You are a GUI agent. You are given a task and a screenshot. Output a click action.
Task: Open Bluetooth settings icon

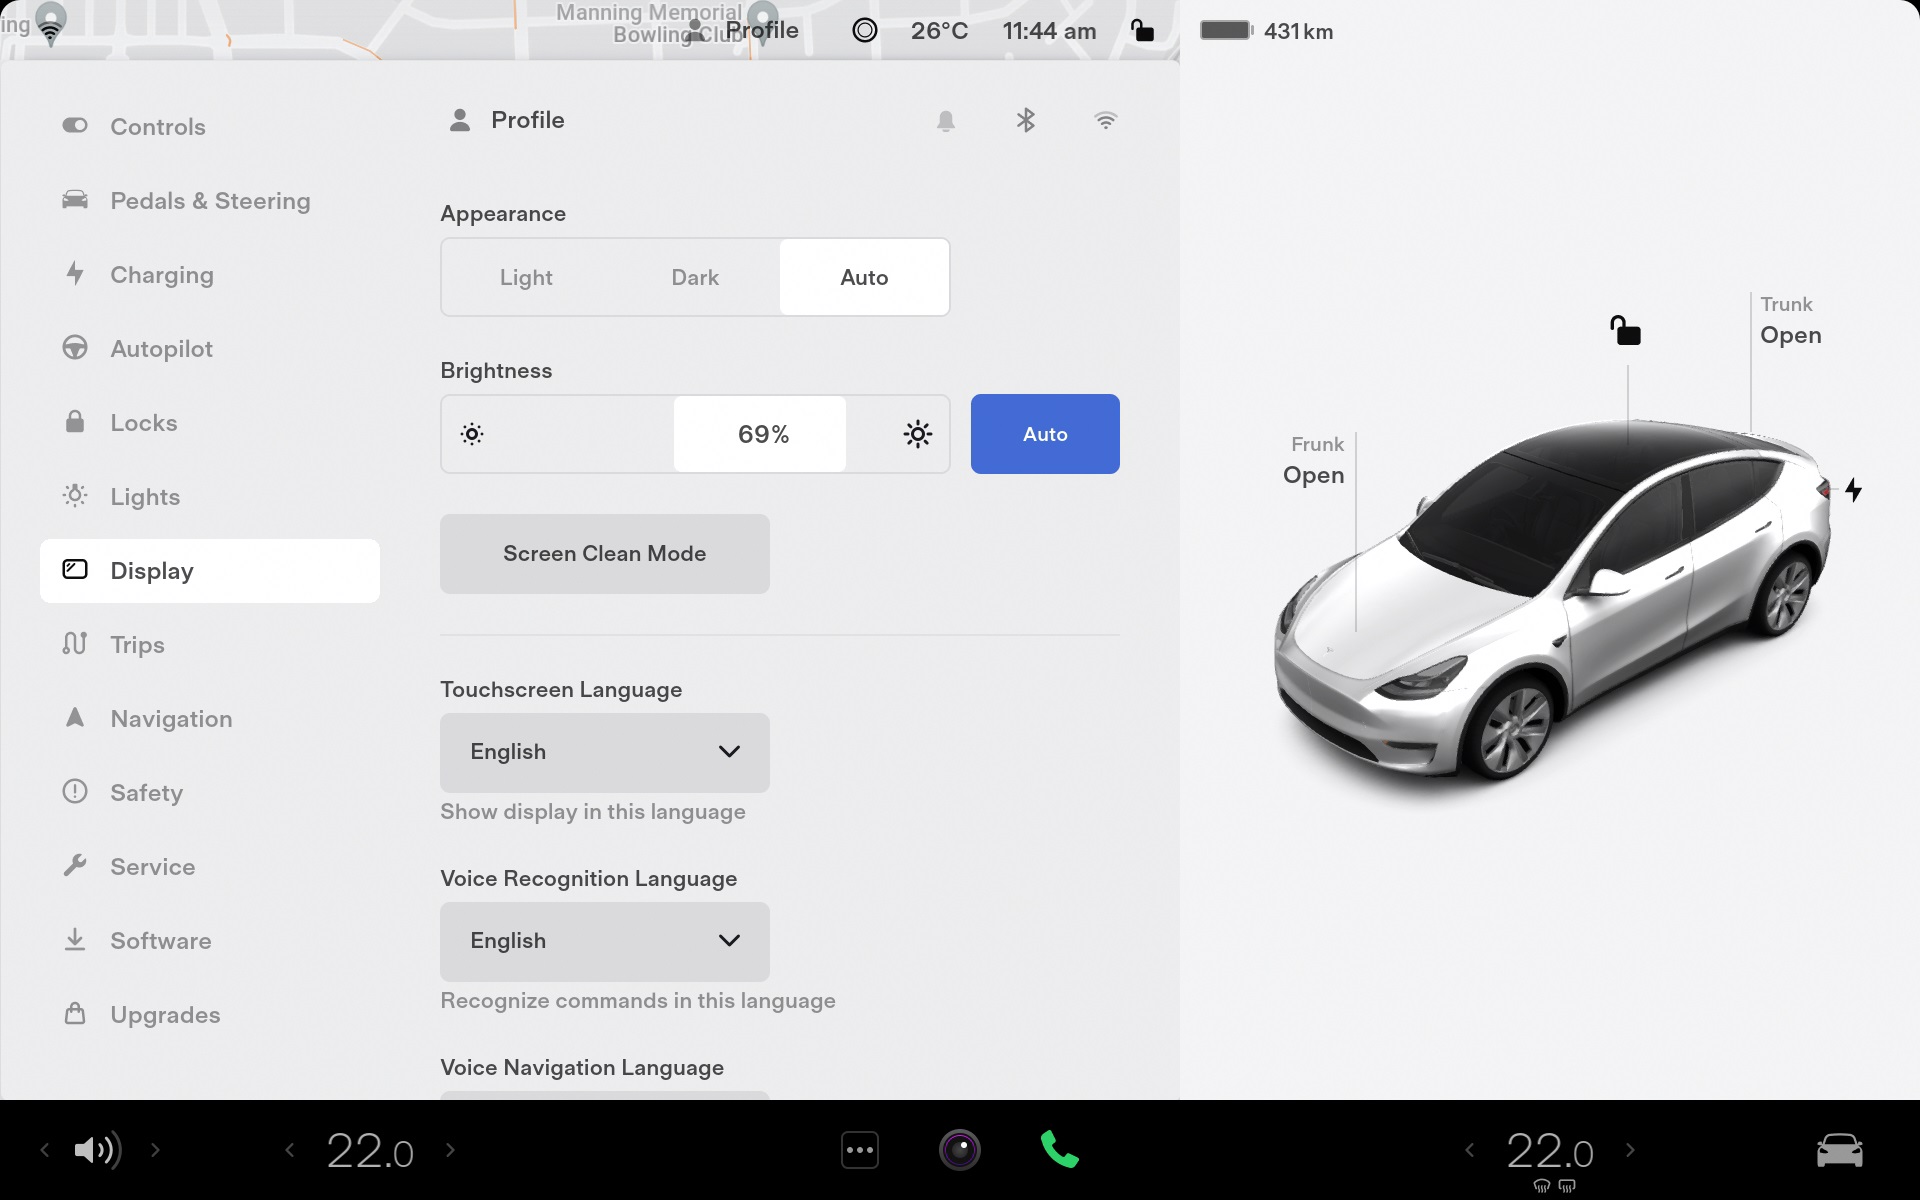tap(1025, 121)
